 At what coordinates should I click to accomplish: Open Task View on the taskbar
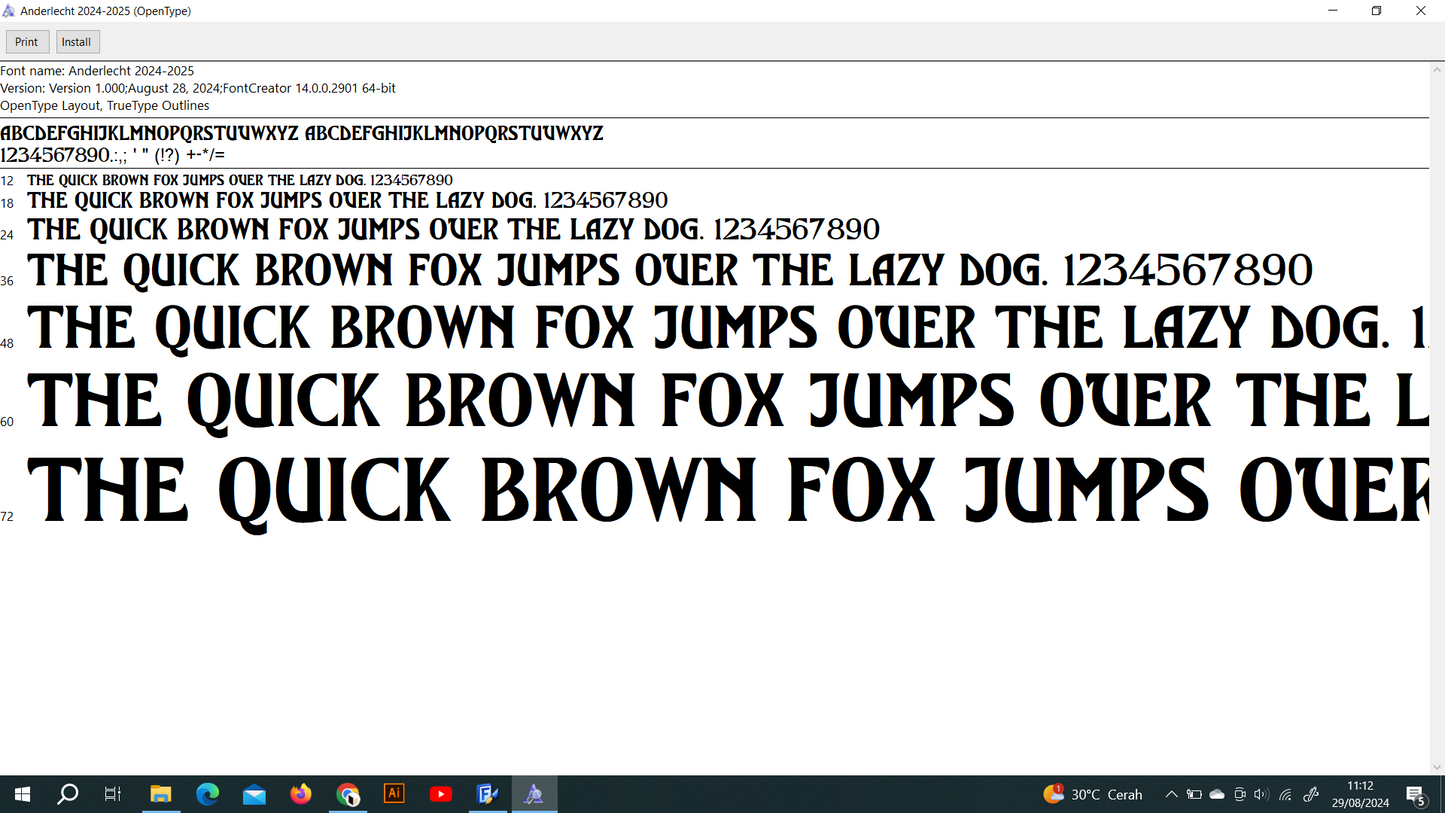(x=113, y=795)
